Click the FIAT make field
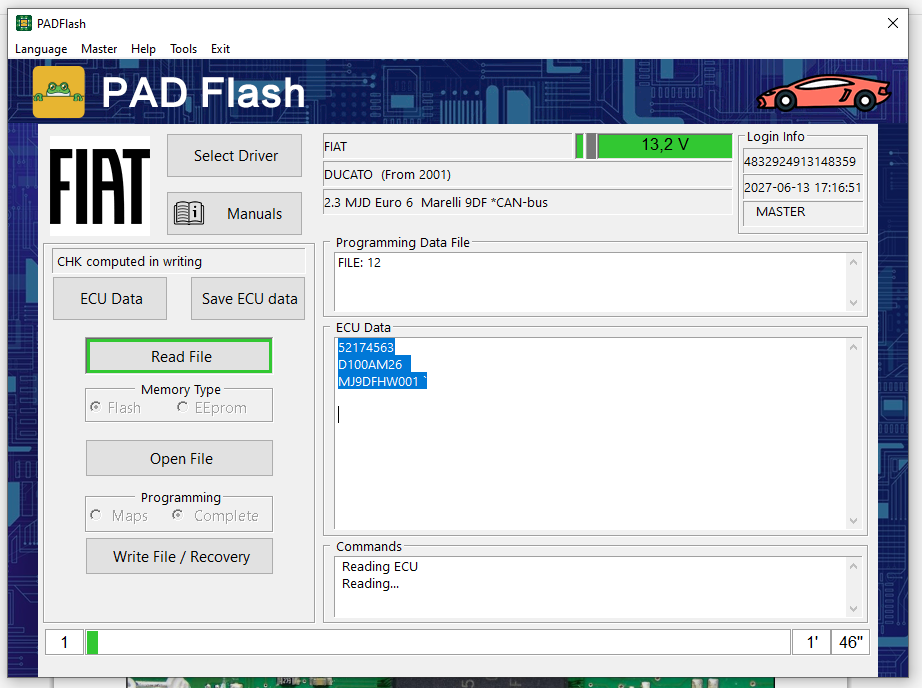 point(448,146)
